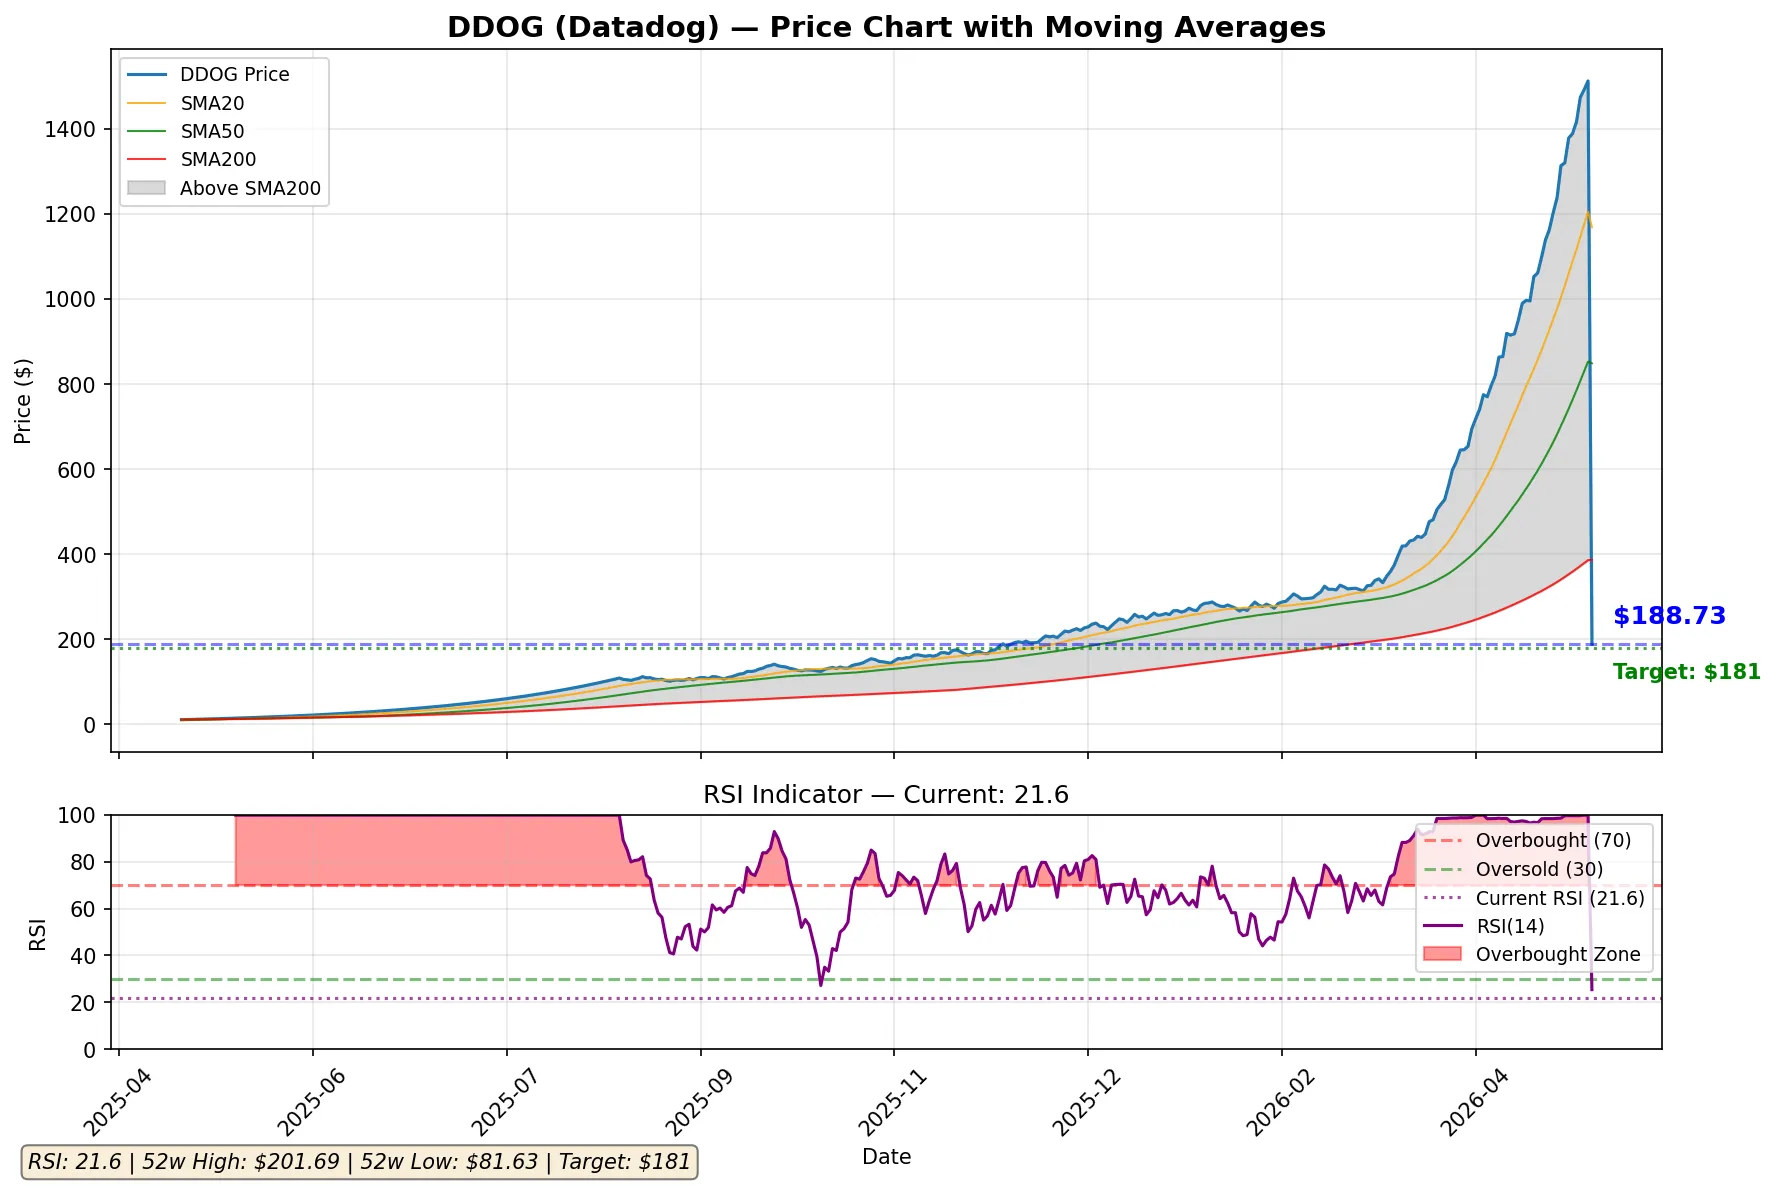Click the "40" RSI tick label
1776x1188 pixels.
[84, 956]
